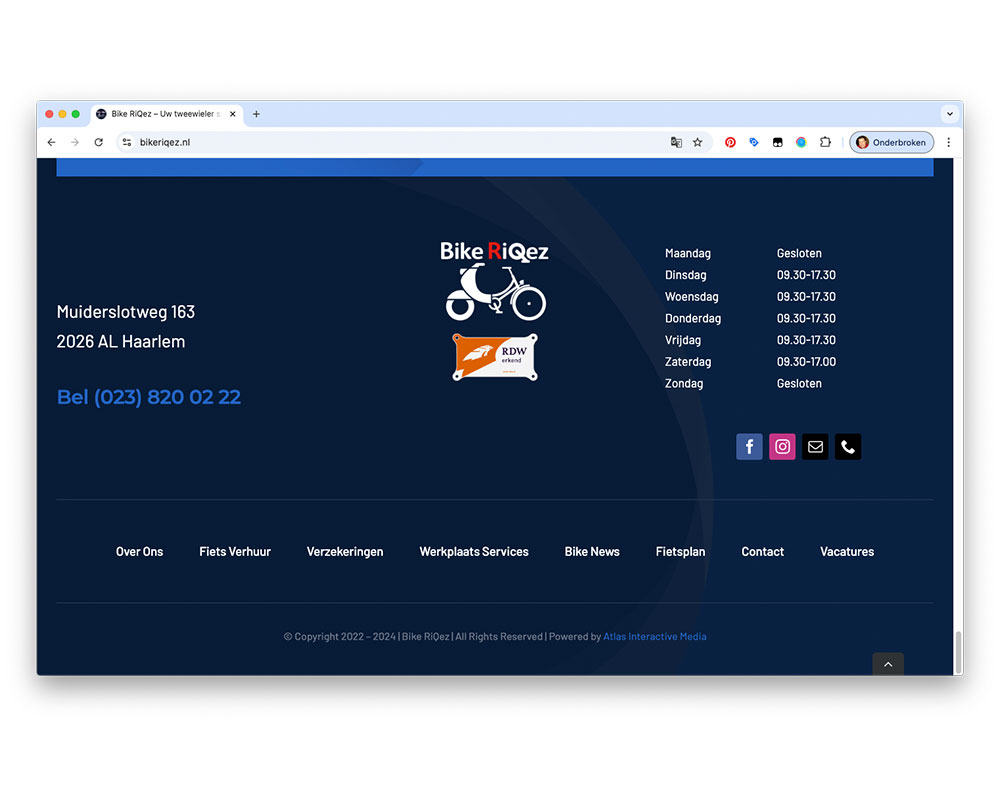Select the Bike RiQez browser tab
This screenshot has width=1000, height=800.
(165, 114)
